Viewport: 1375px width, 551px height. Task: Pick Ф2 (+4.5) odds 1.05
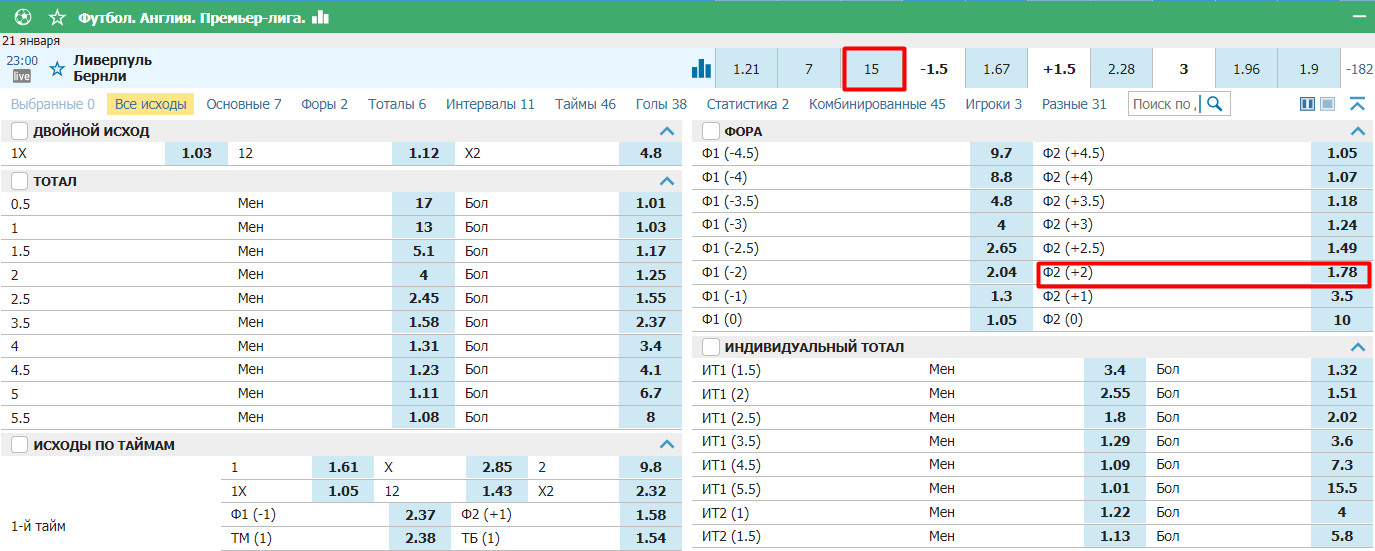click(1342, 154)
